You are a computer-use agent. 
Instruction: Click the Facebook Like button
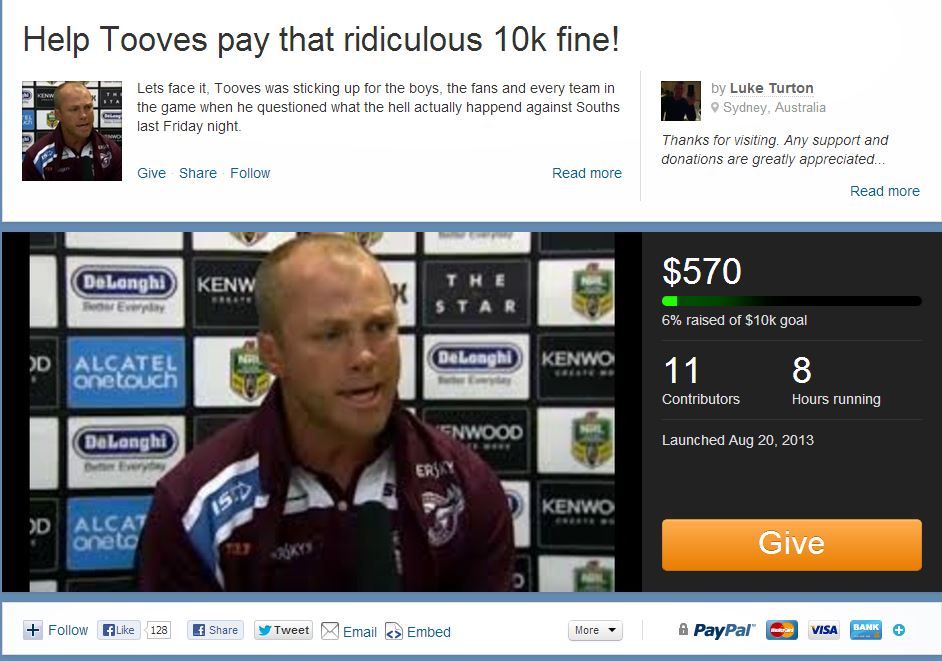(x=119, y=630)
